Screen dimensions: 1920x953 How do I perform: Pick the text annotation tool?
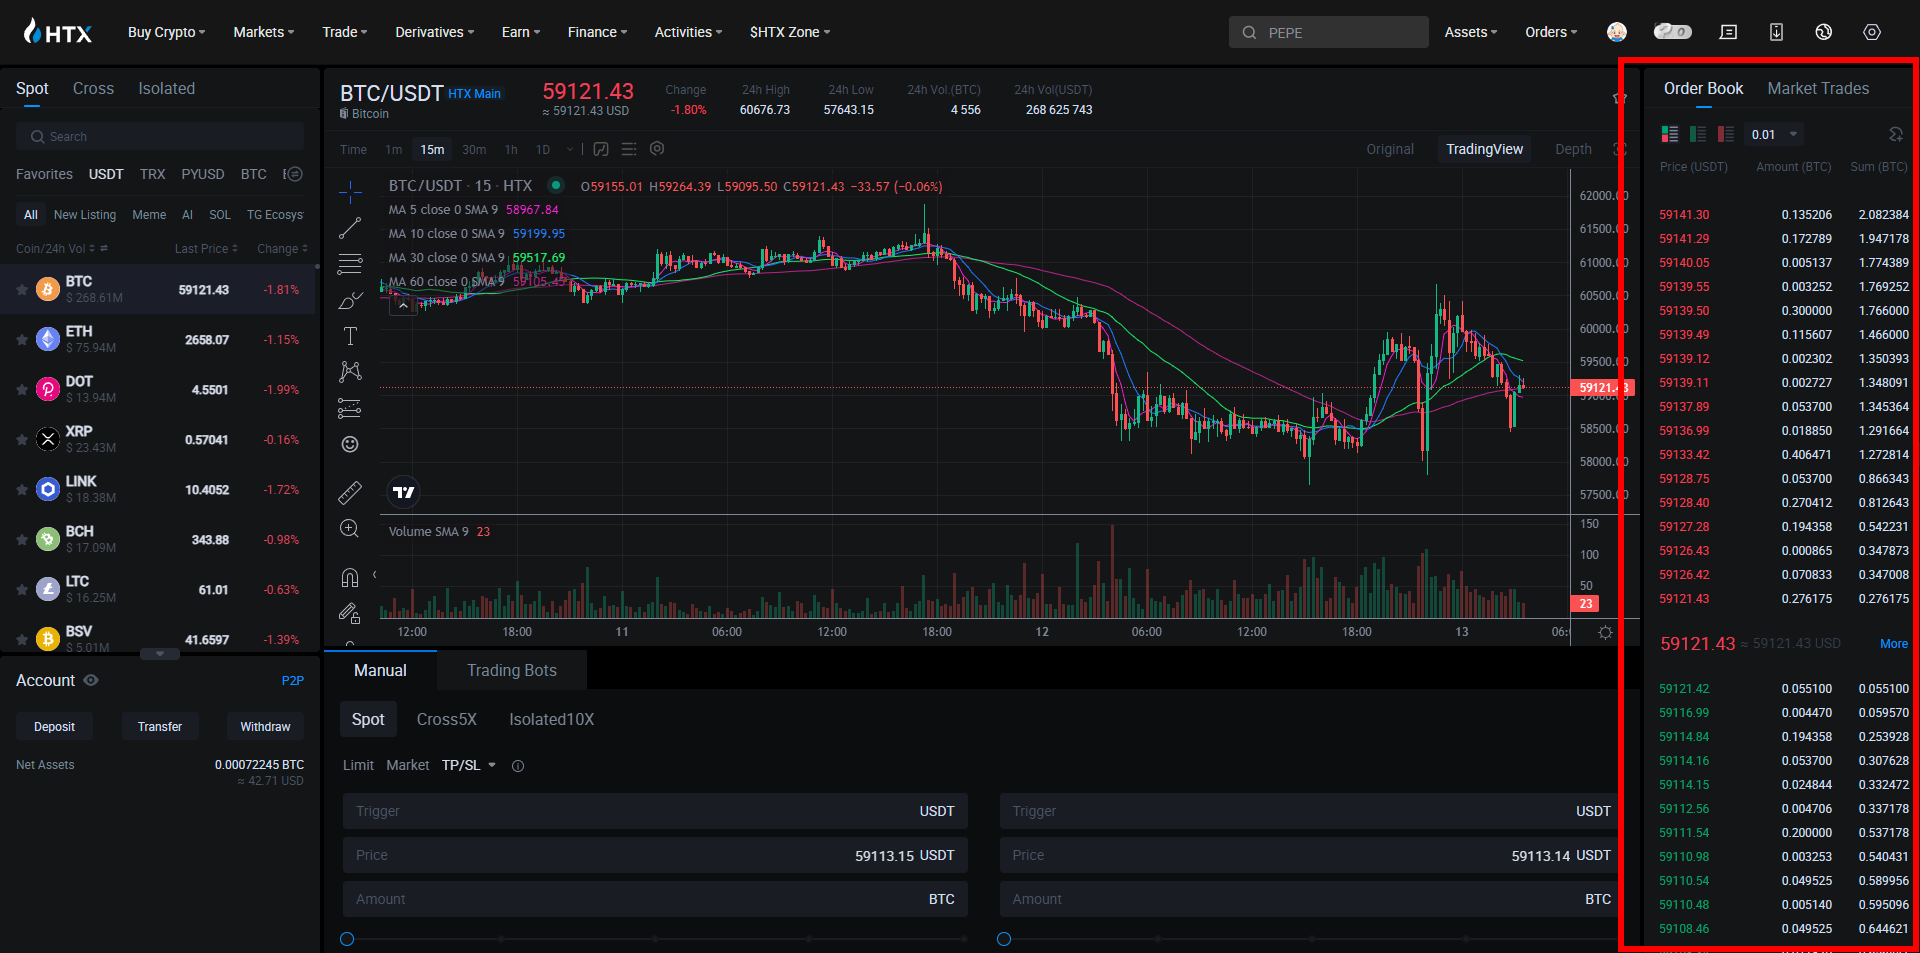(350, 336)
